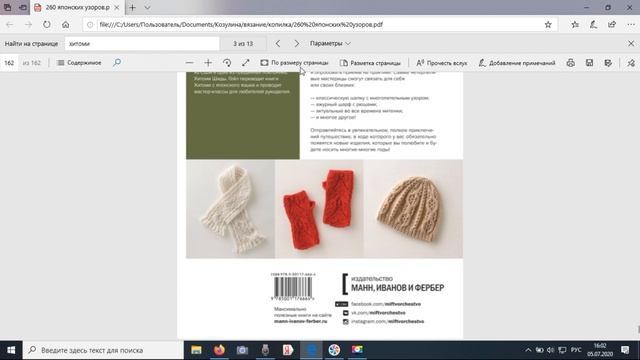640x360 pixels.
Task: Open instagram.com/miftvorchestvo link
Action: pos(387,321)
